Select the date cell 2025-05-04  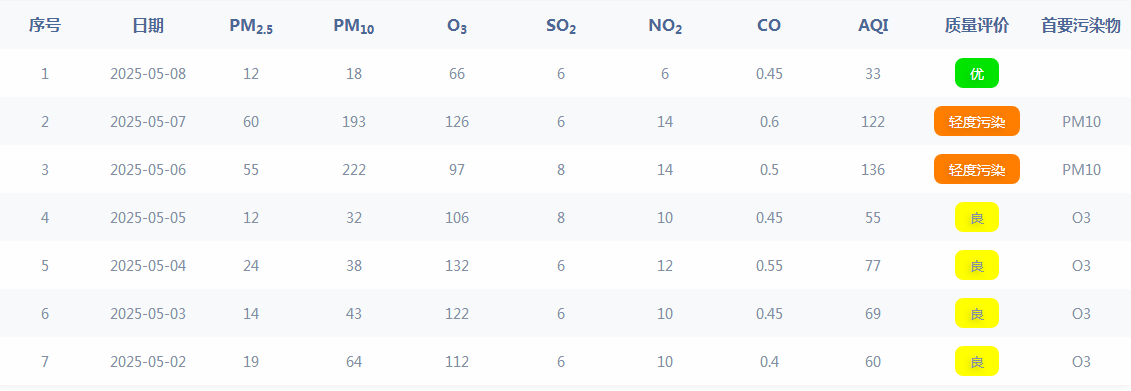(x=148, y=265)
